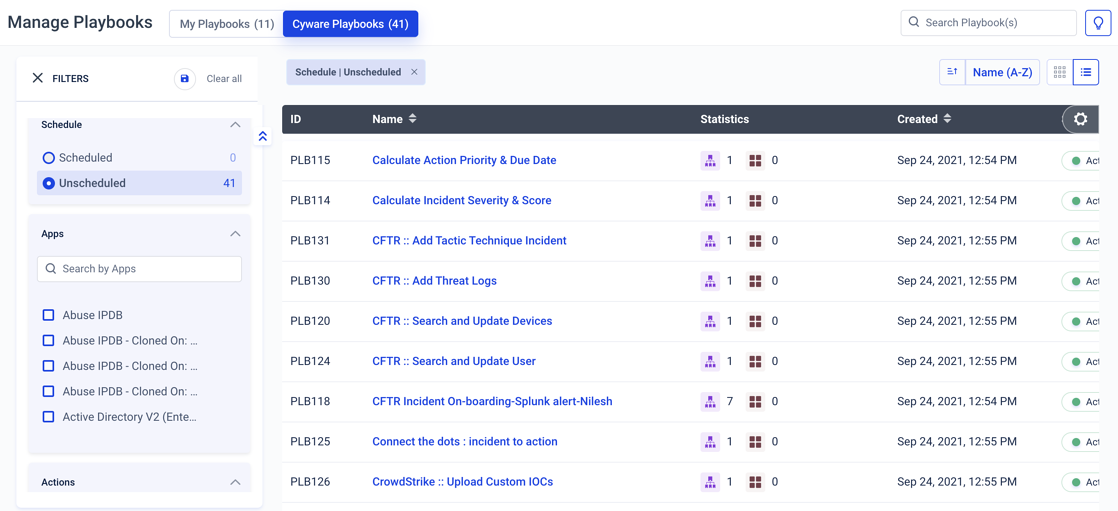Viewport: 1118px width, 511px height.
Task: Click the lightbulb help icon
Action: 1097,23
